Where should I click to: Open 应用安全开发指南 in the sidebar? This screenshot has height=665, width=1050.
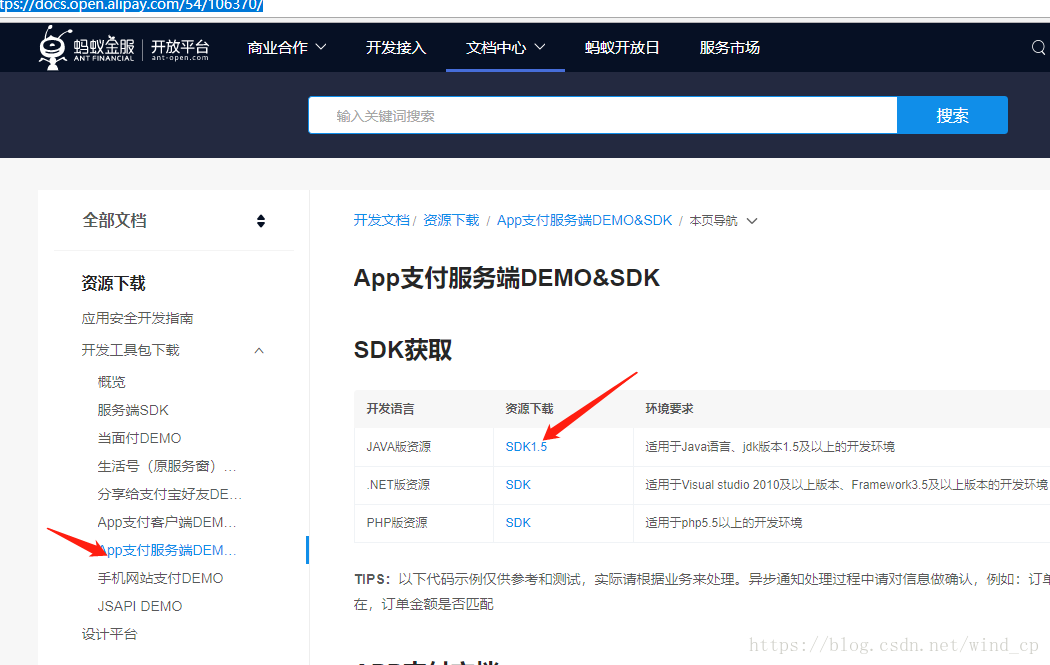pos(137,318)
